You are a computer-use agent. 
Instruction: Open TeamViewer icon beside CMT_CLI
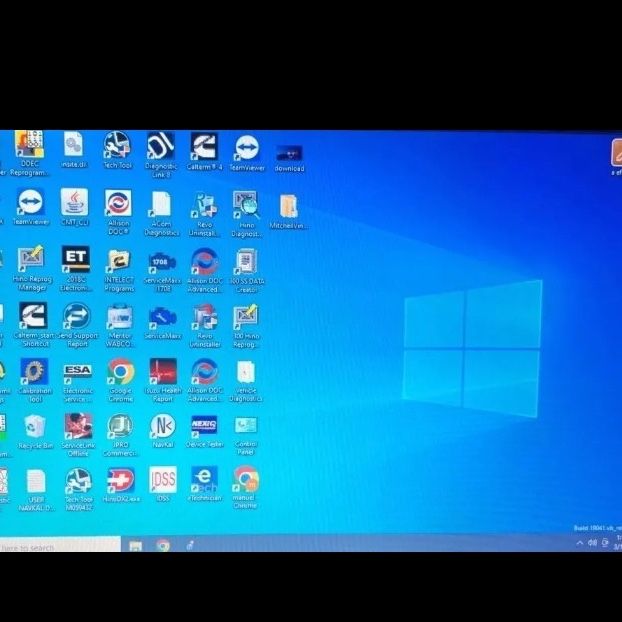click(31, 207)
